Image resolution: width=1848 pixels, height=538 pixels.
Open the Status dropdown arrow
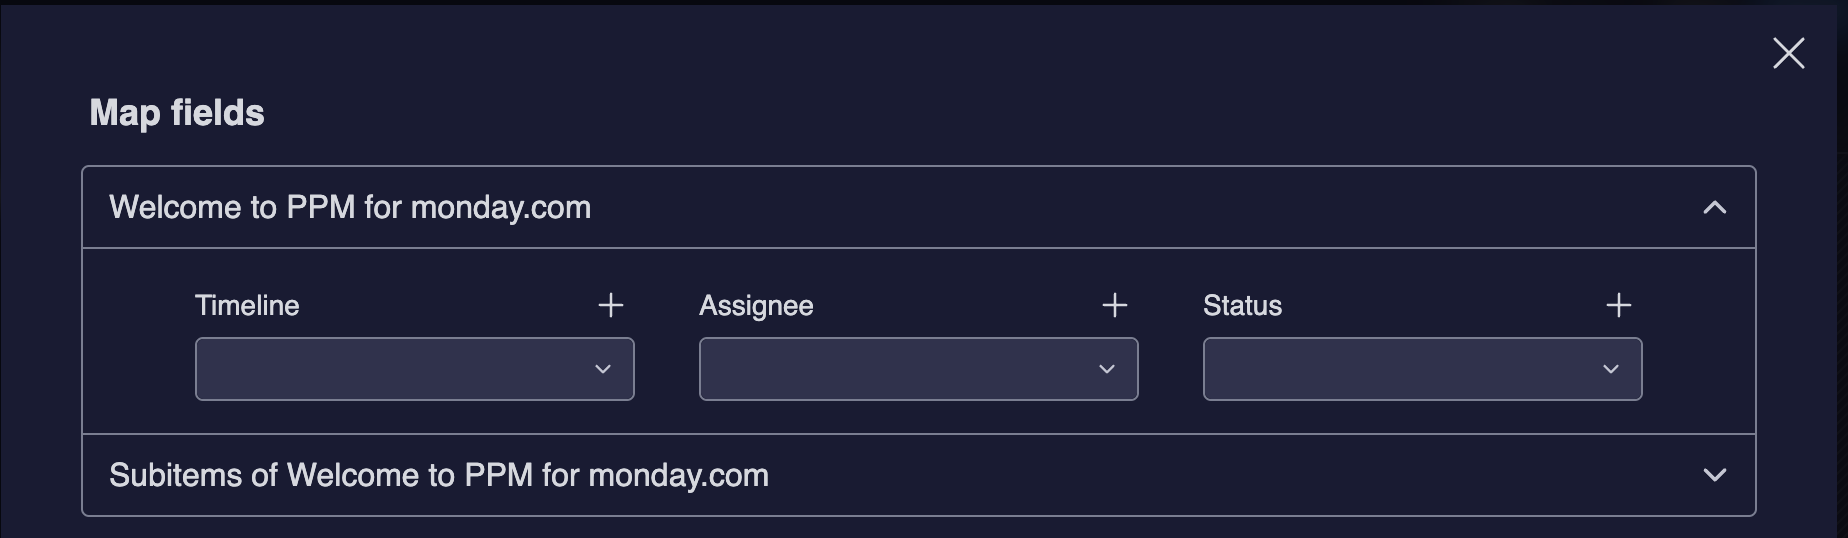pos(1611,369)
